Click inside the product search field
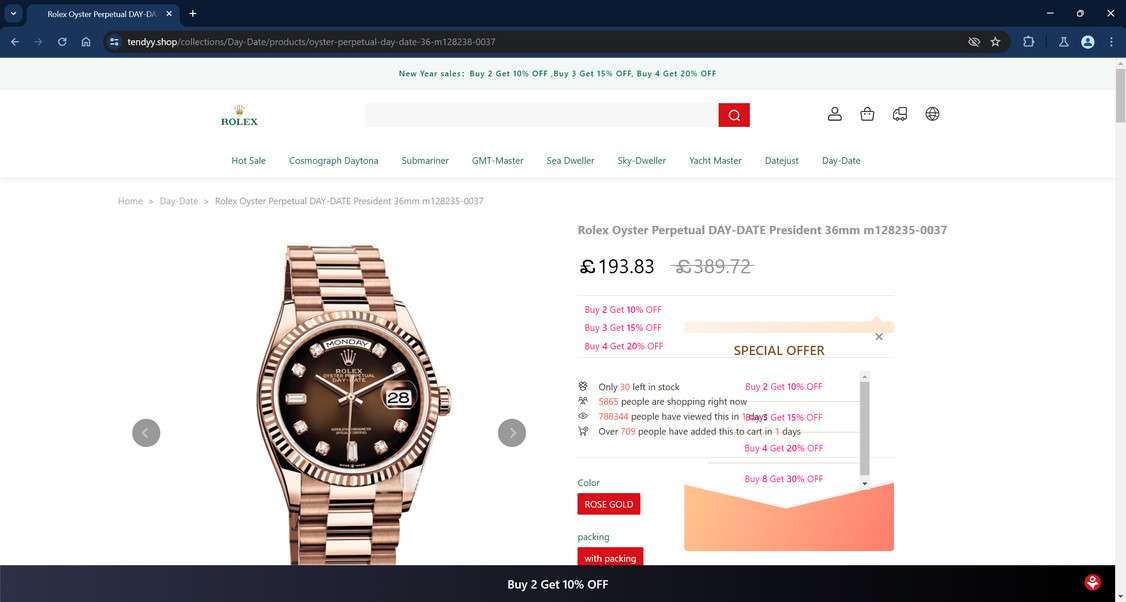 (541, 115)
